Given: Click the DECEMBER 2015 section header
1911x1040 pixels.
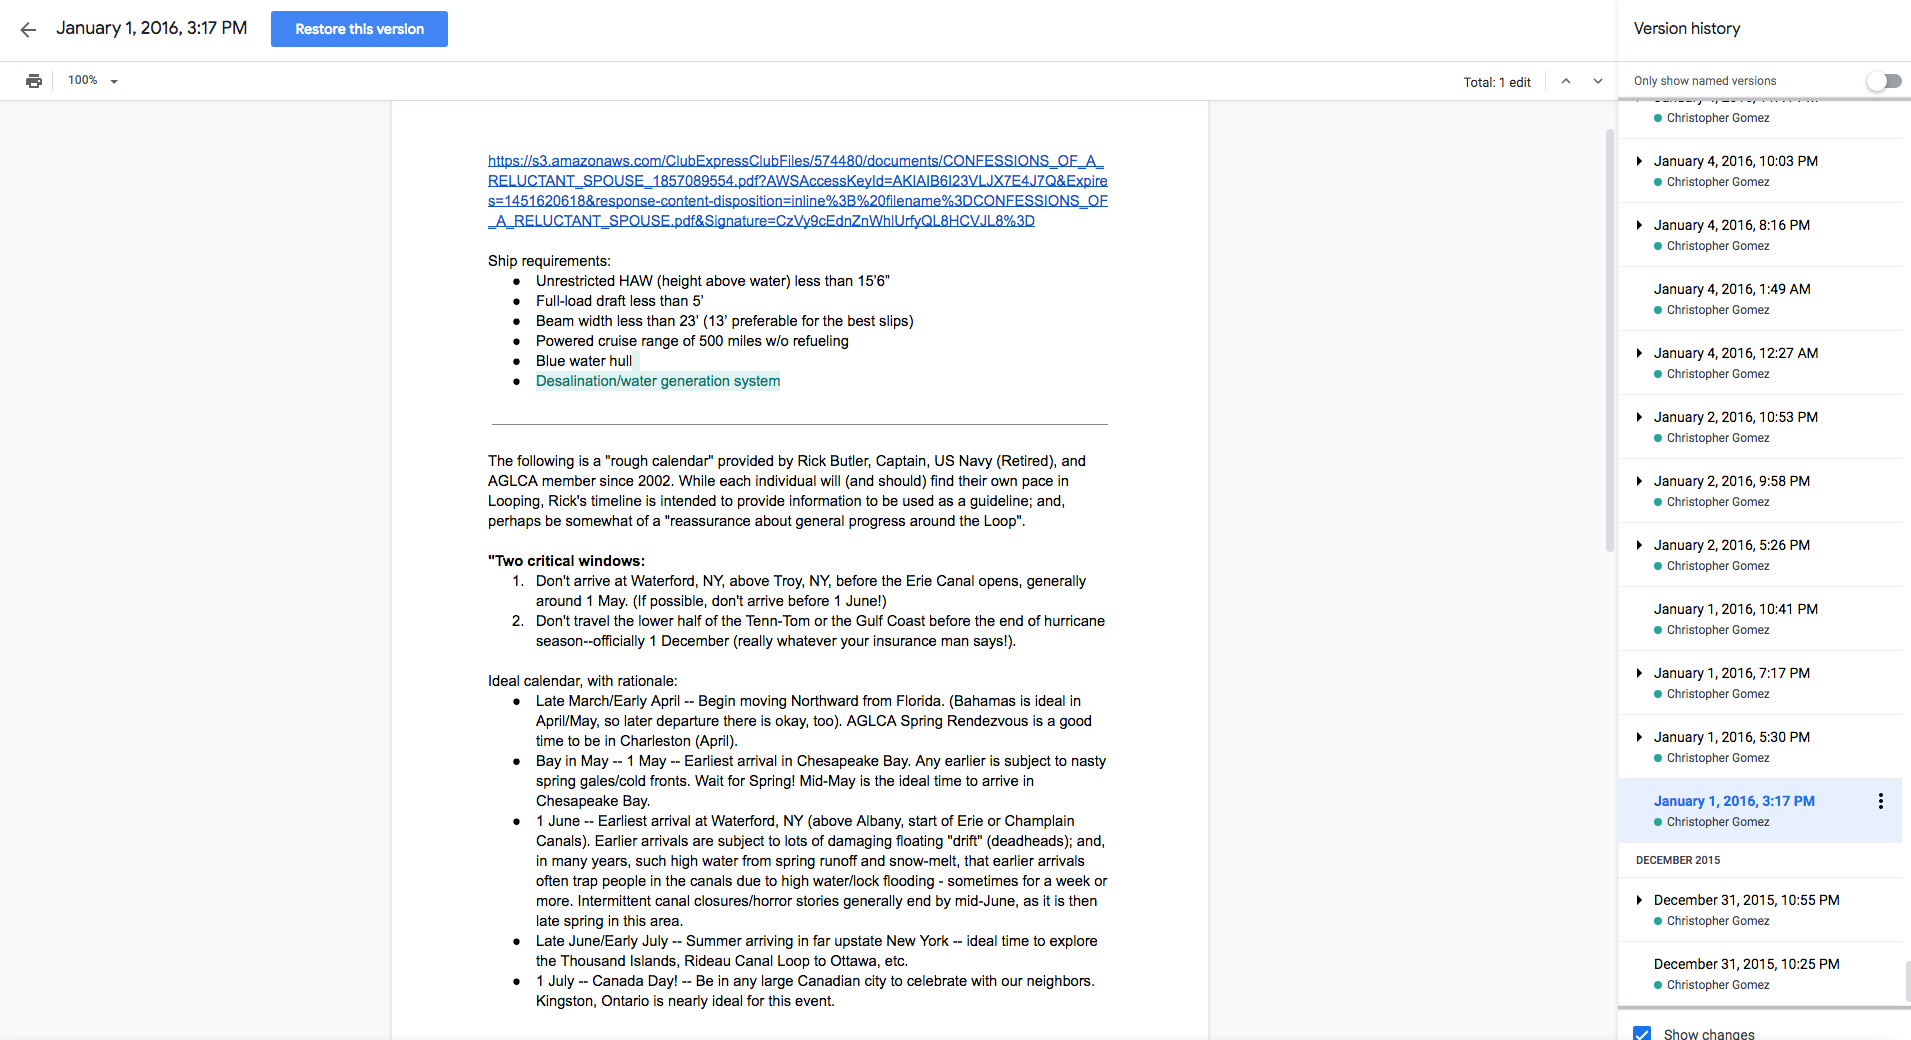Looking at the screenshot, I should tap(1678, 860).
